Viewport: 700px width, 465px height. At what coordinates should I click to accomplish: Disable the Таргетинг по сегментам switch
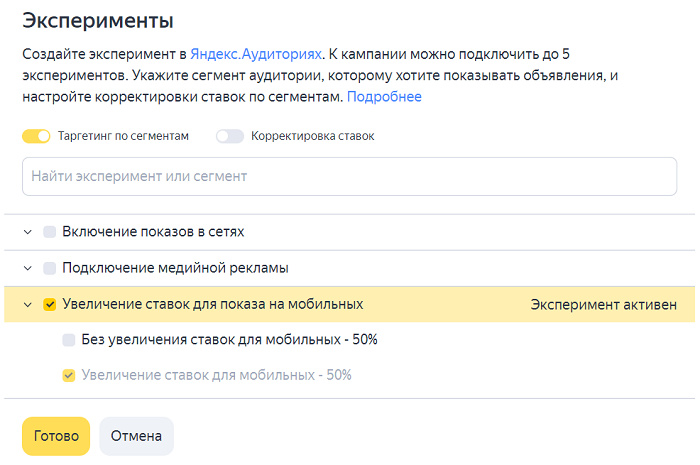36,136
